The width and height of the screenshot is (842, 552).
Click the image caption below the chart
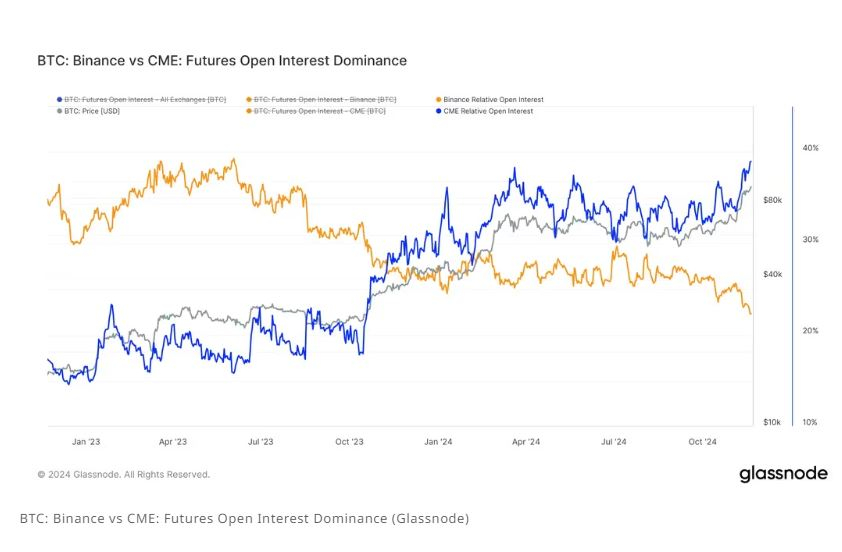244,518
